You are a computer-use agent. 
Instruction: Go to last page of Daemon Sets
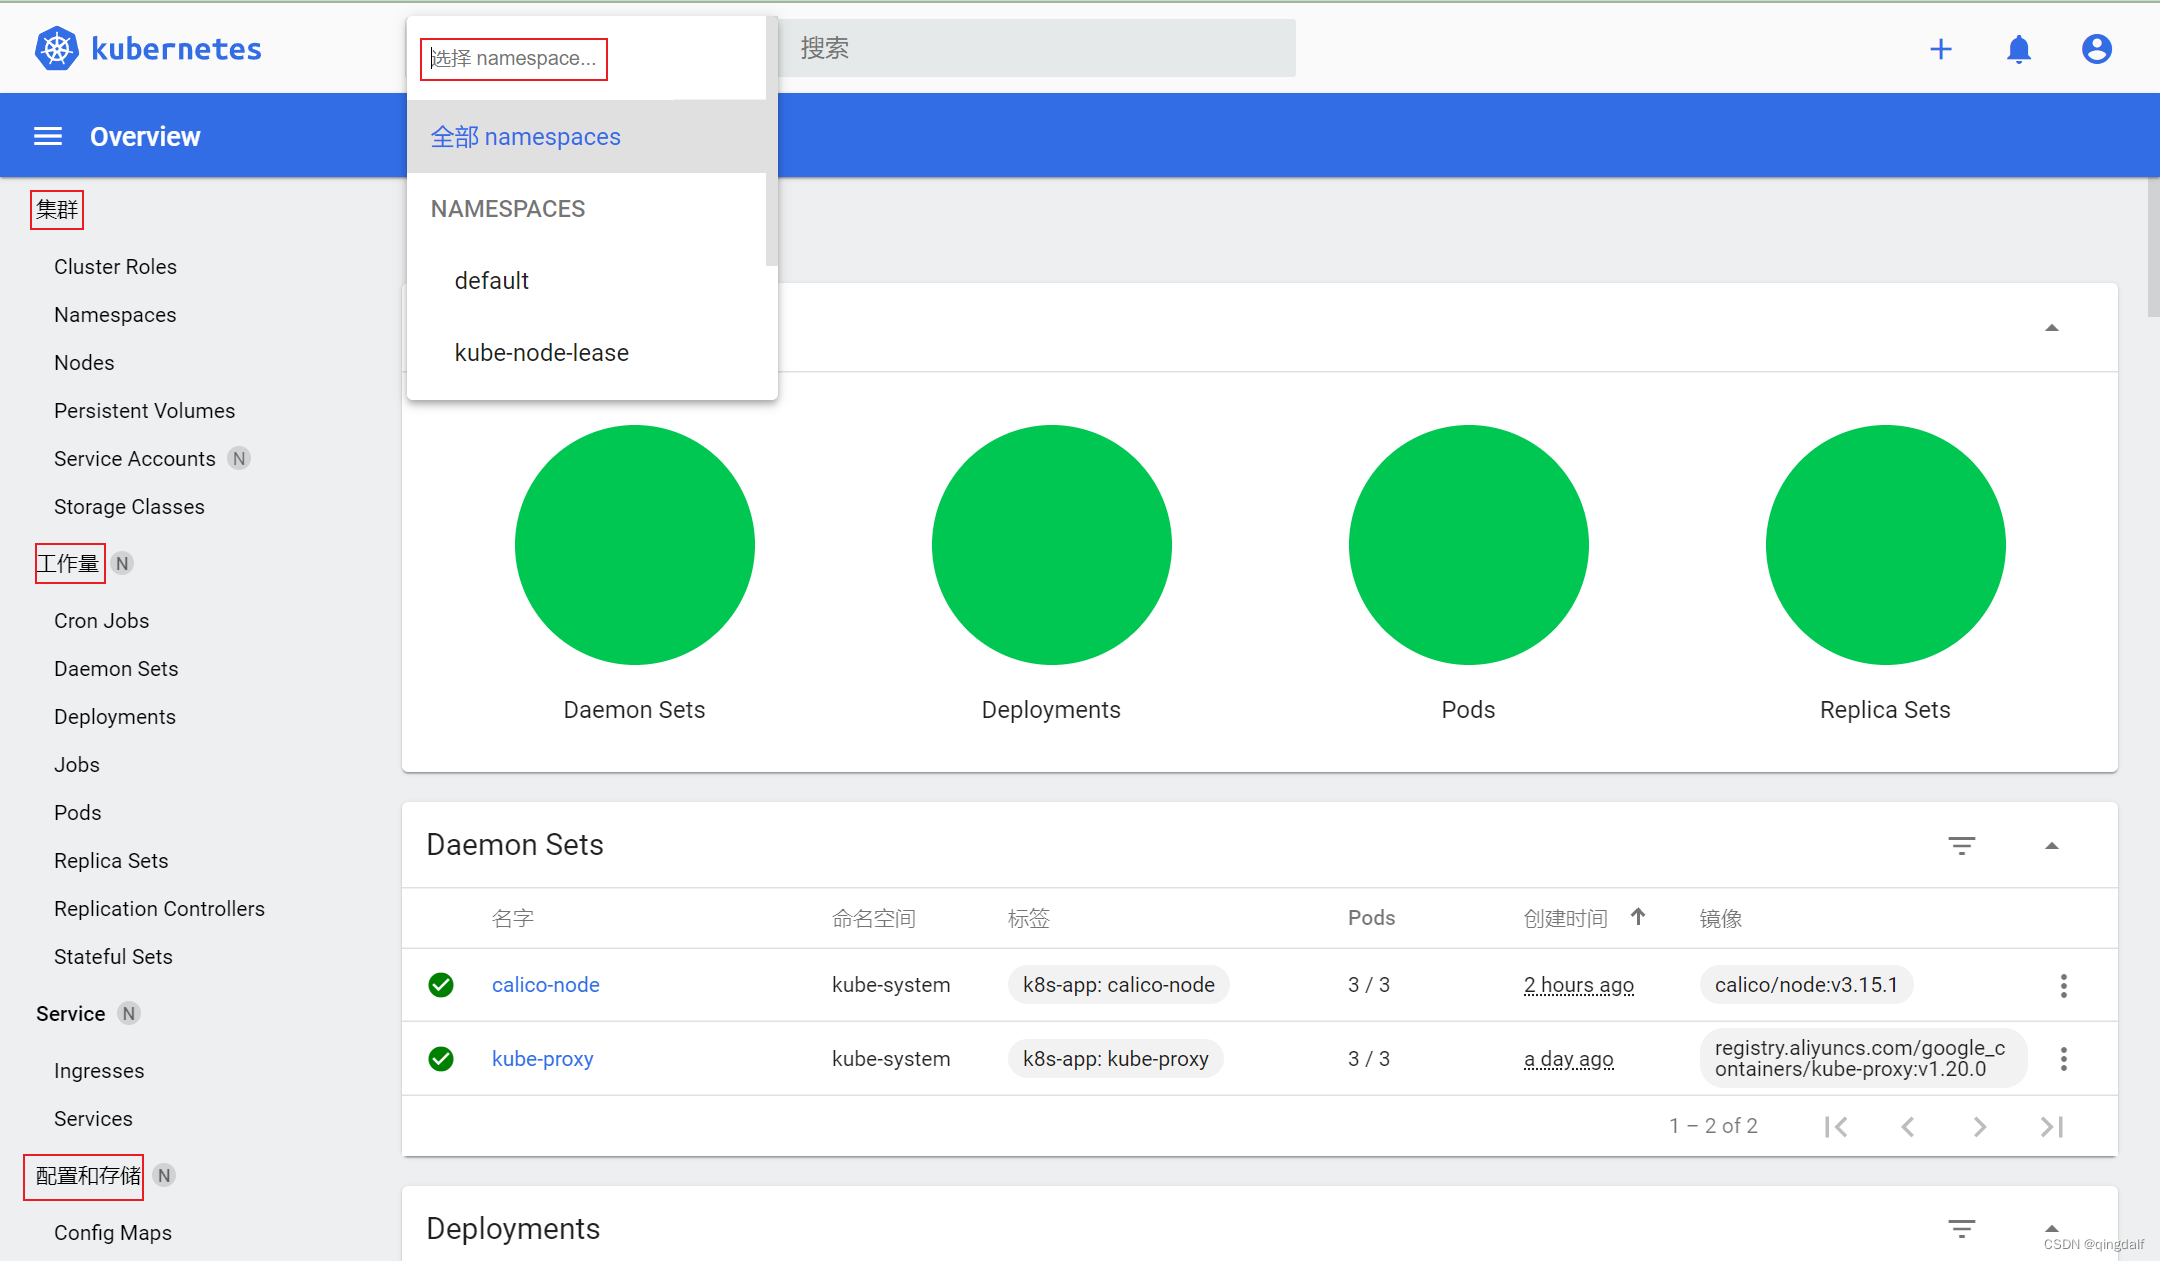point(2052,1127)
